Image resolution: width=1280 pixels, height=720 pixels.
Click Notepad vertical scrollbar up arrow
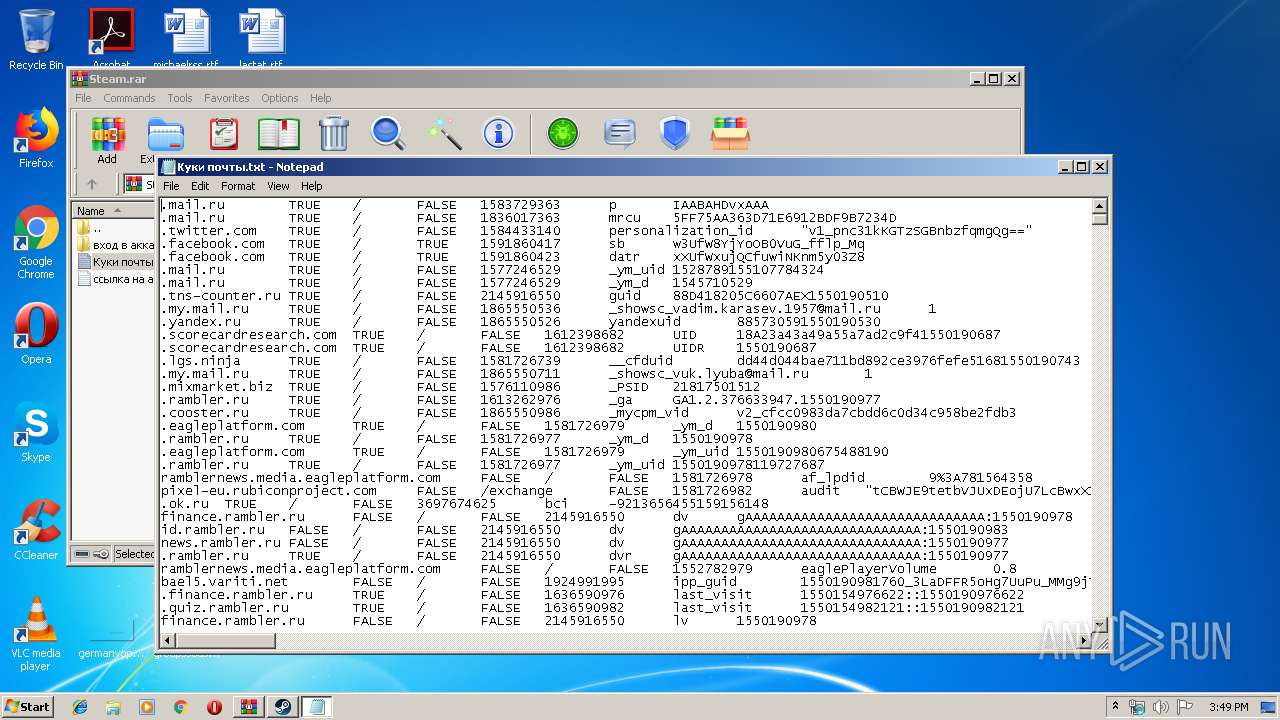click(x=1100, y=205)
